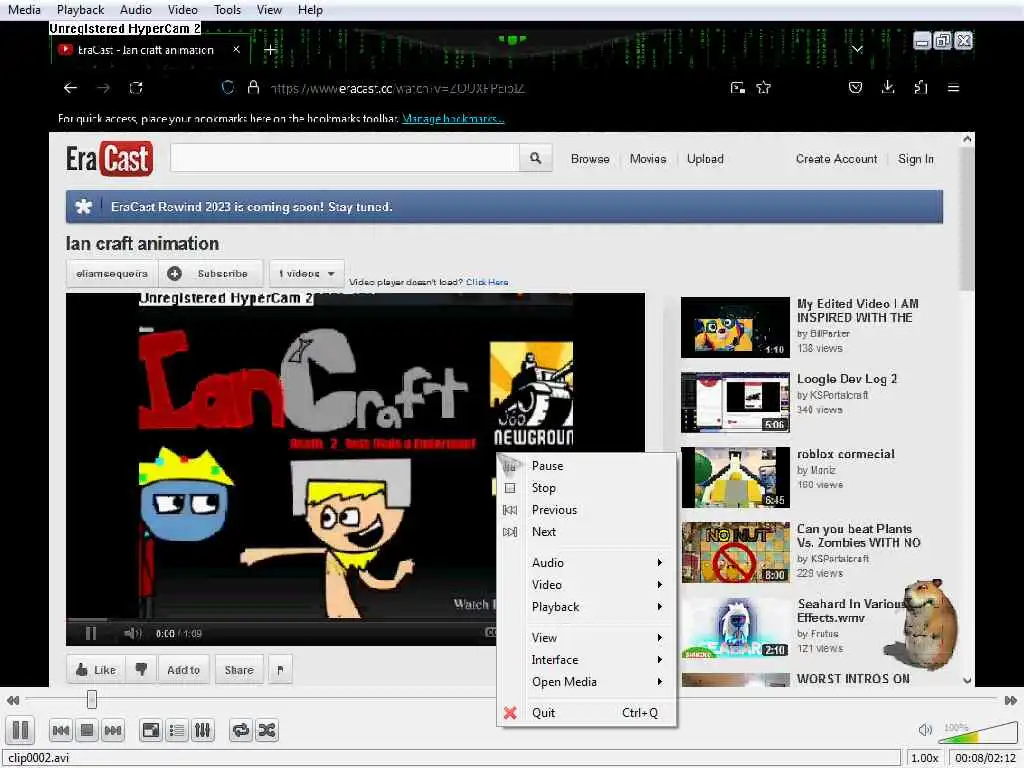Click the flag report button

pos(280,669)
